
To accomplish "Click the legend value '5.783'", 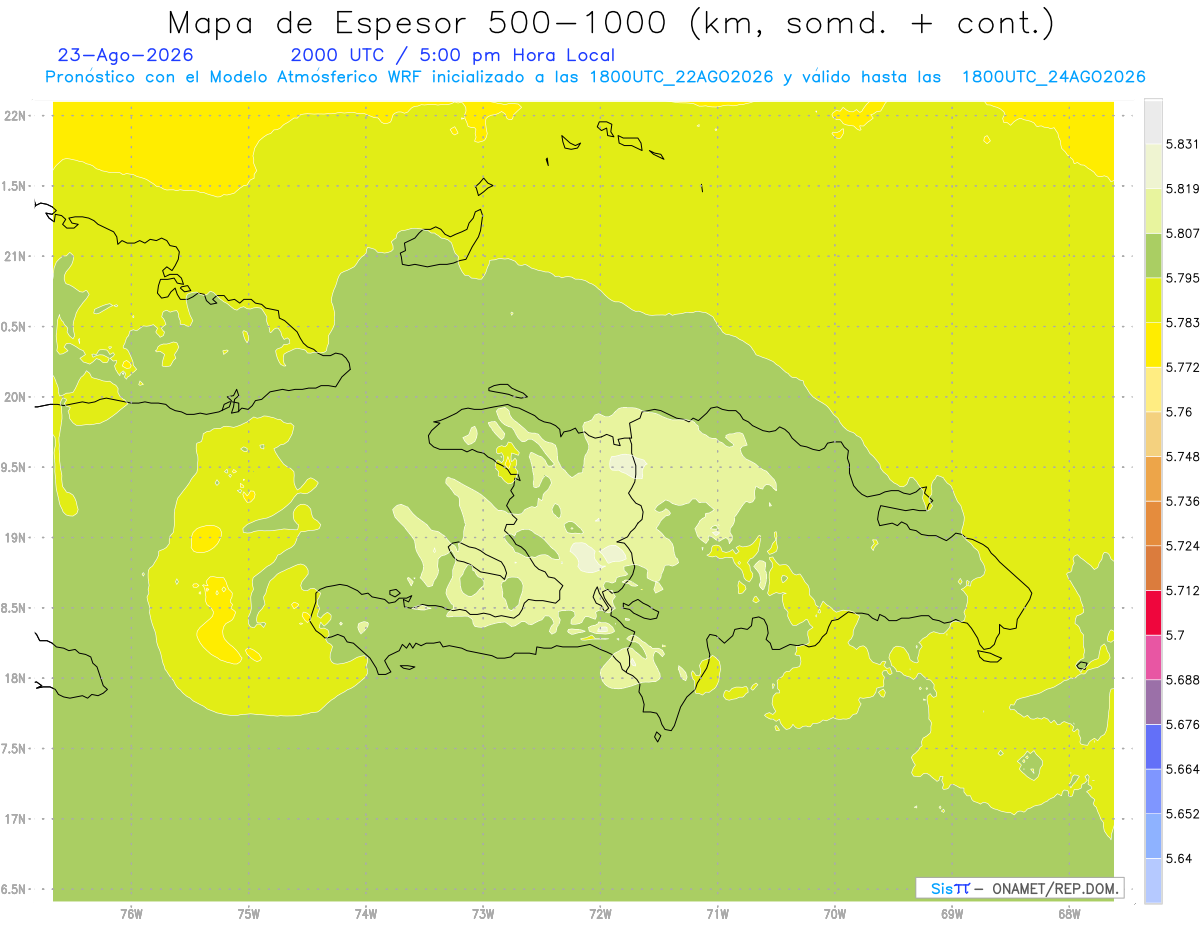I will click(1182, 322).
